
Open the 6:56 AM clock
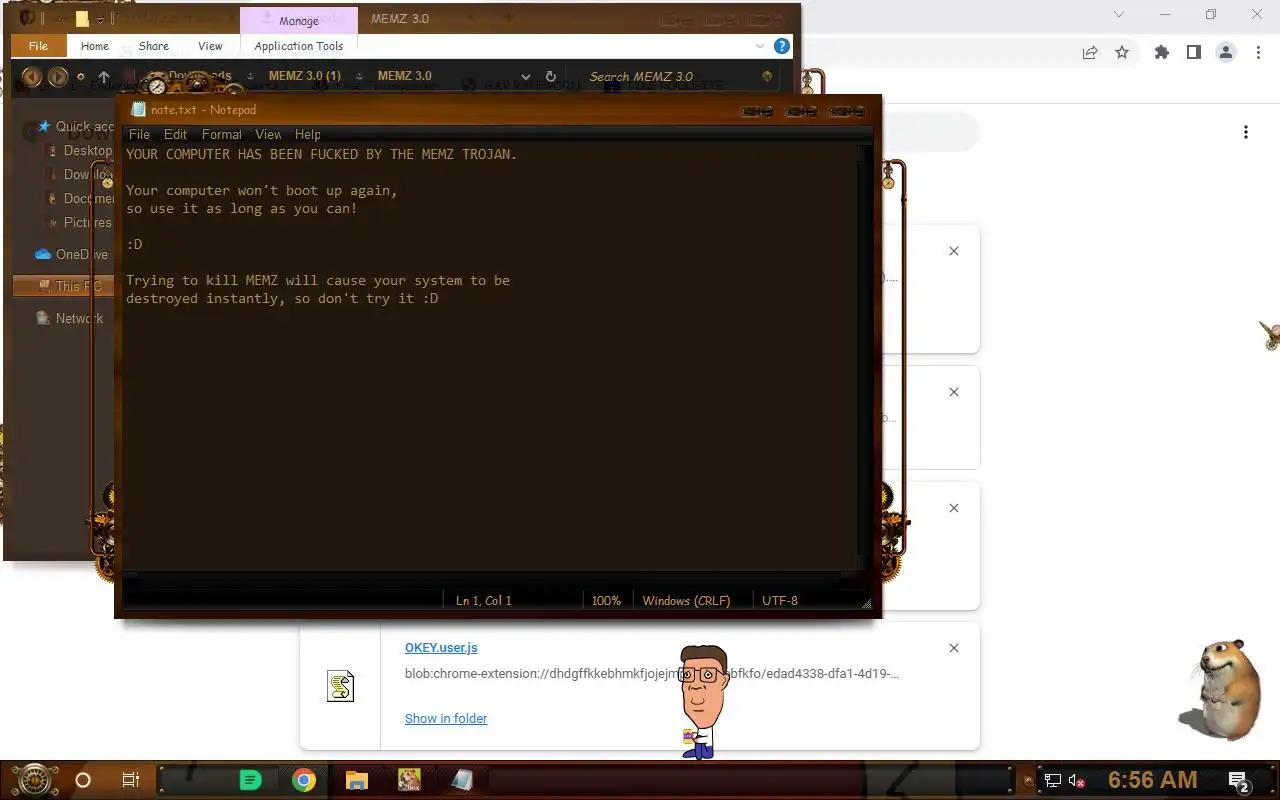pos(1152,780)
